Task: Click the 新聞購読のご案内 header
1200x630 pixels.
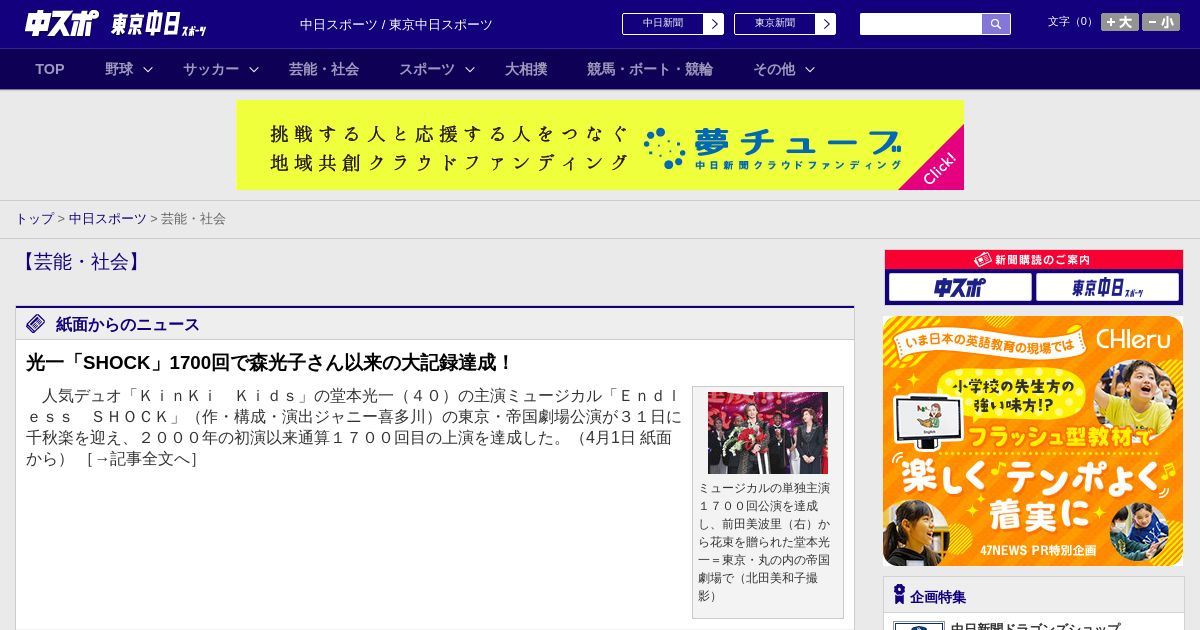Action: point(1034,259)
